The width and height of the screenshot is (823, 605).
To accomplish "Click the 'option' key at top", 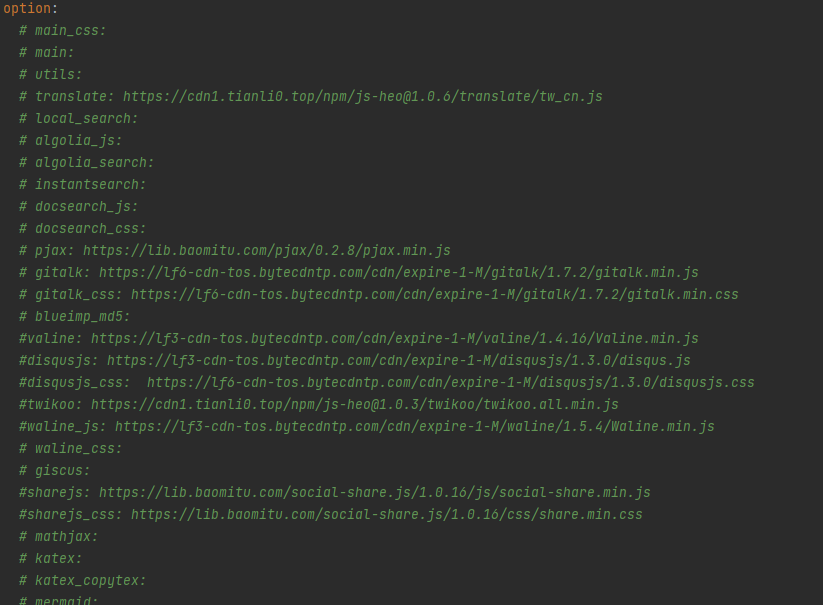I will coord(27,9).
